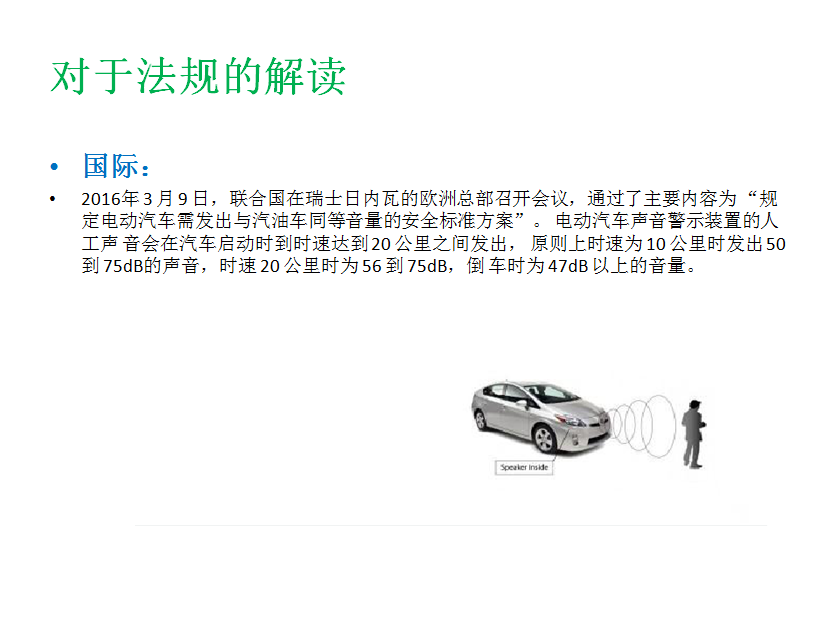This screenshot has height=626, width=837.
Task: Click the blue bullet before 国际
Action: [x=54, y=167]
